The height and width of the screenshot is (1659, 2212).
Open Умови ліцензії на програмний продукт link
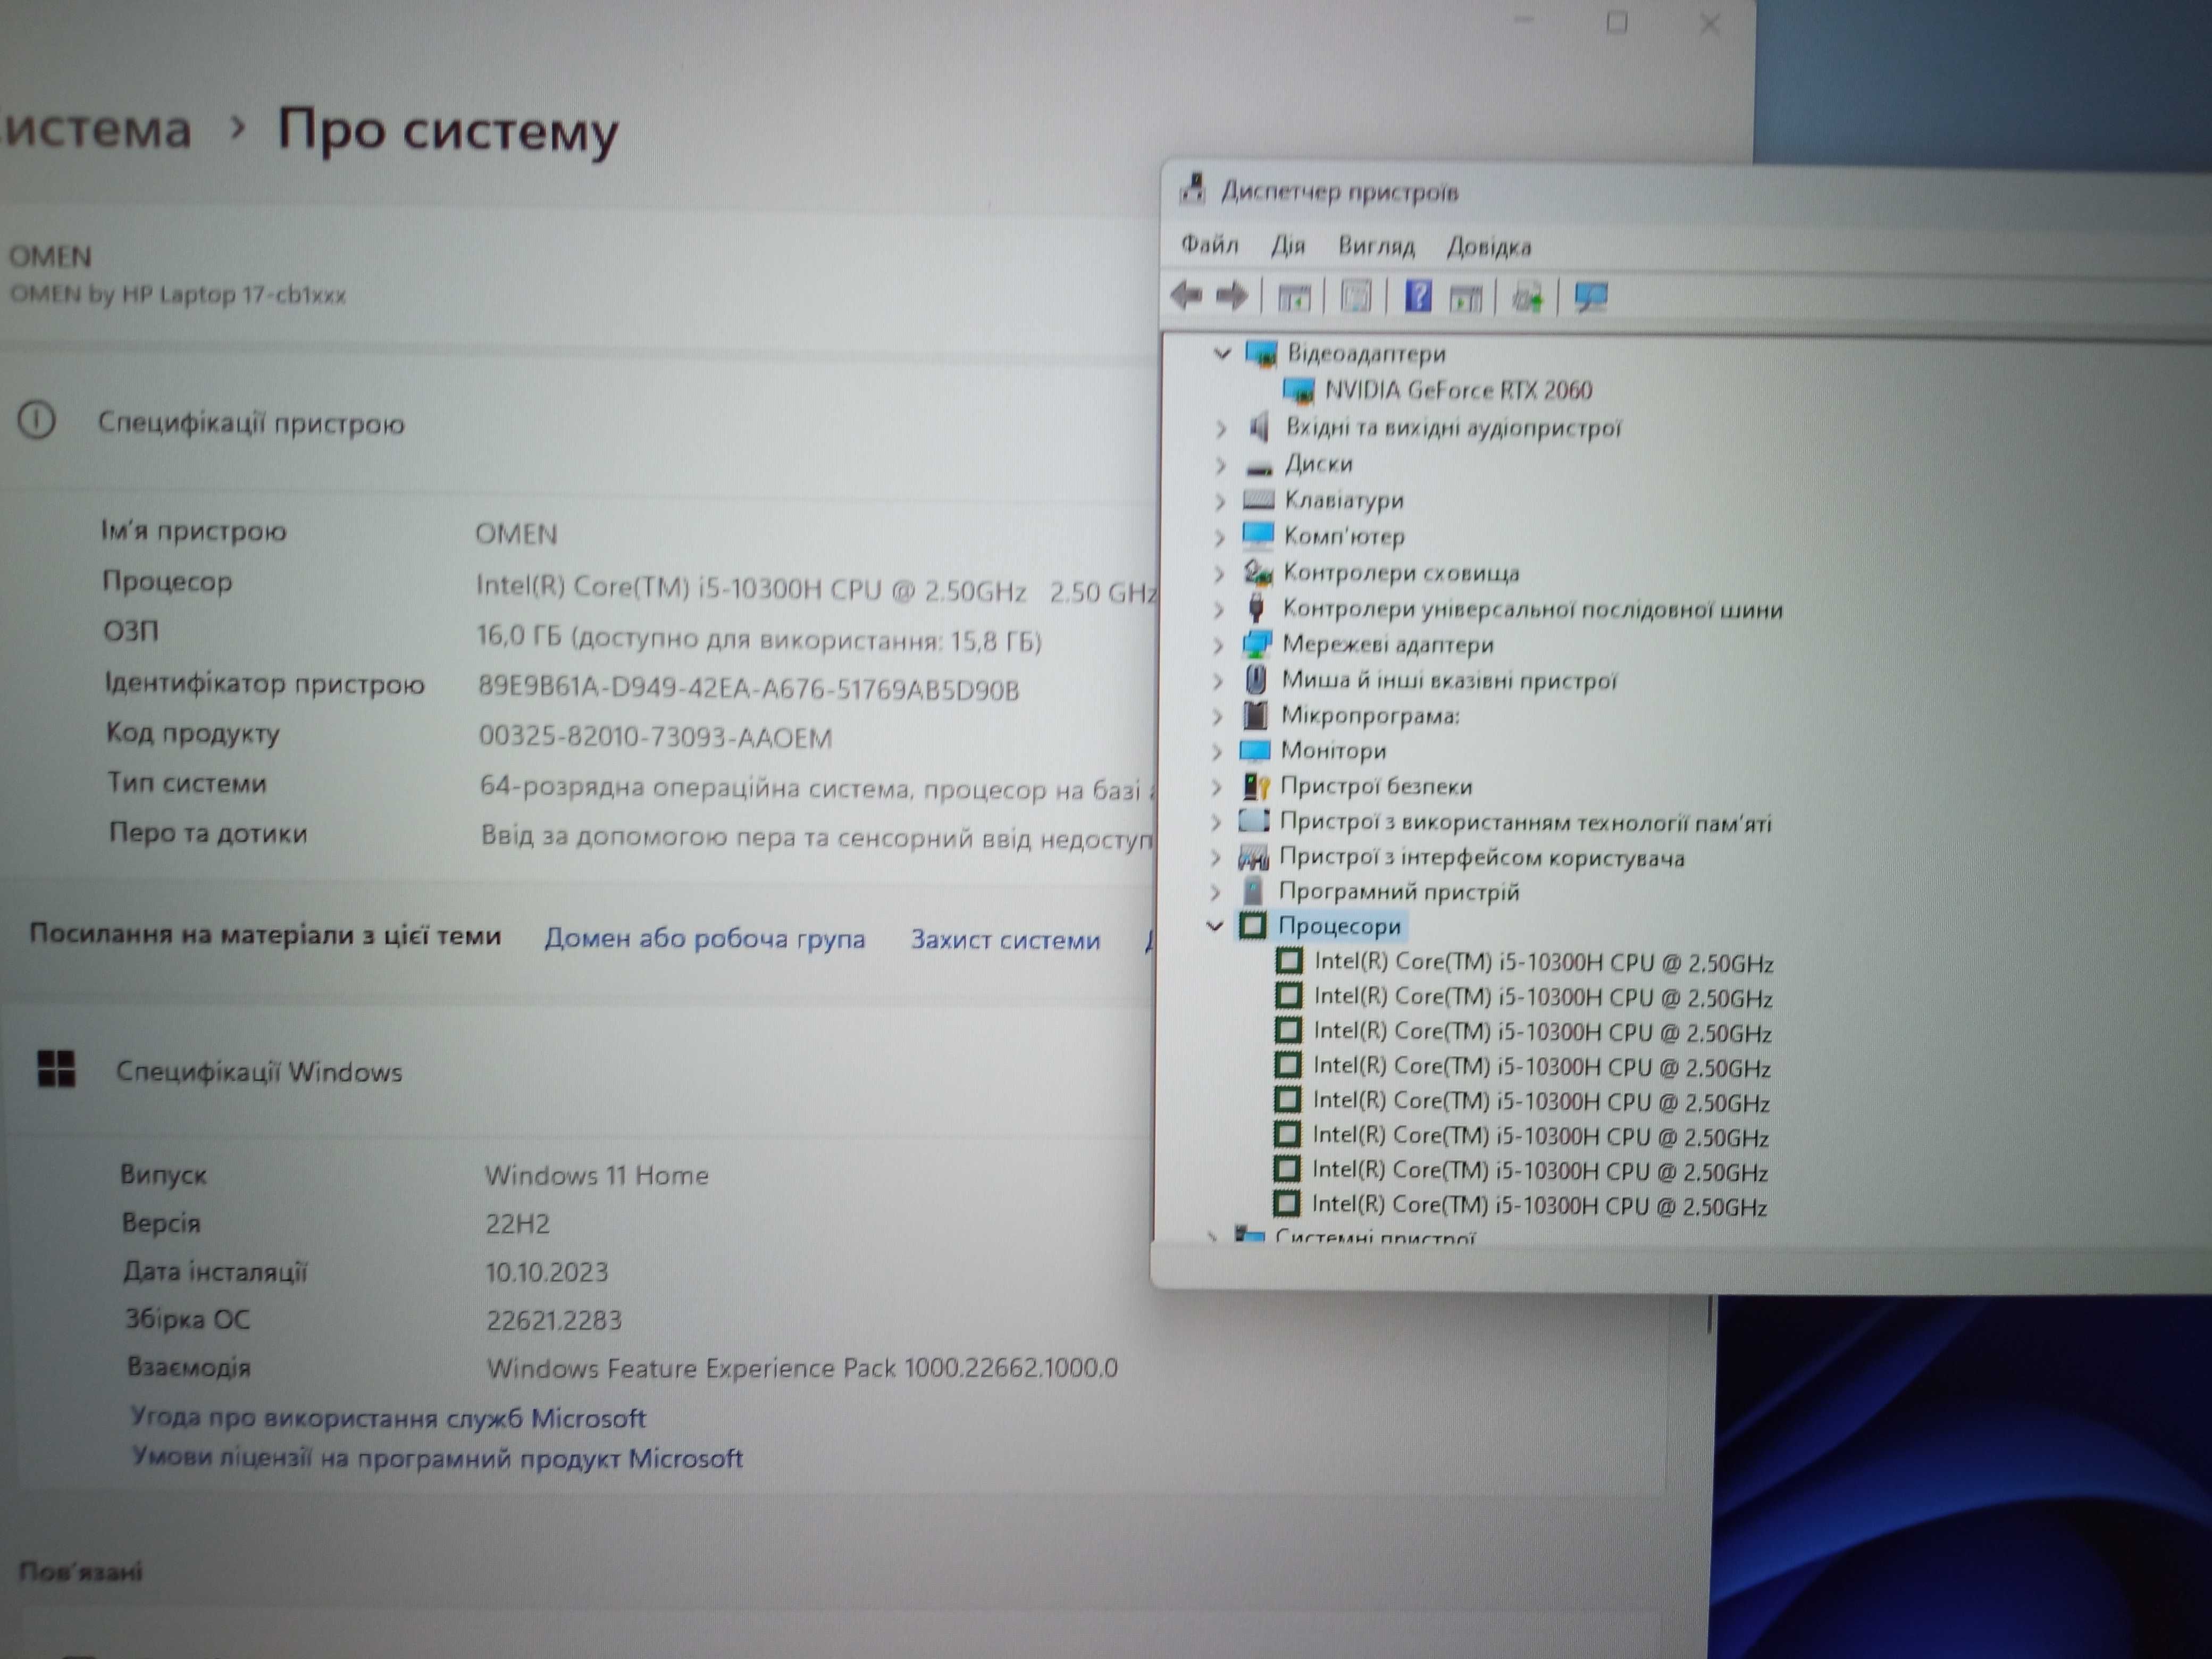point(437,1458)
